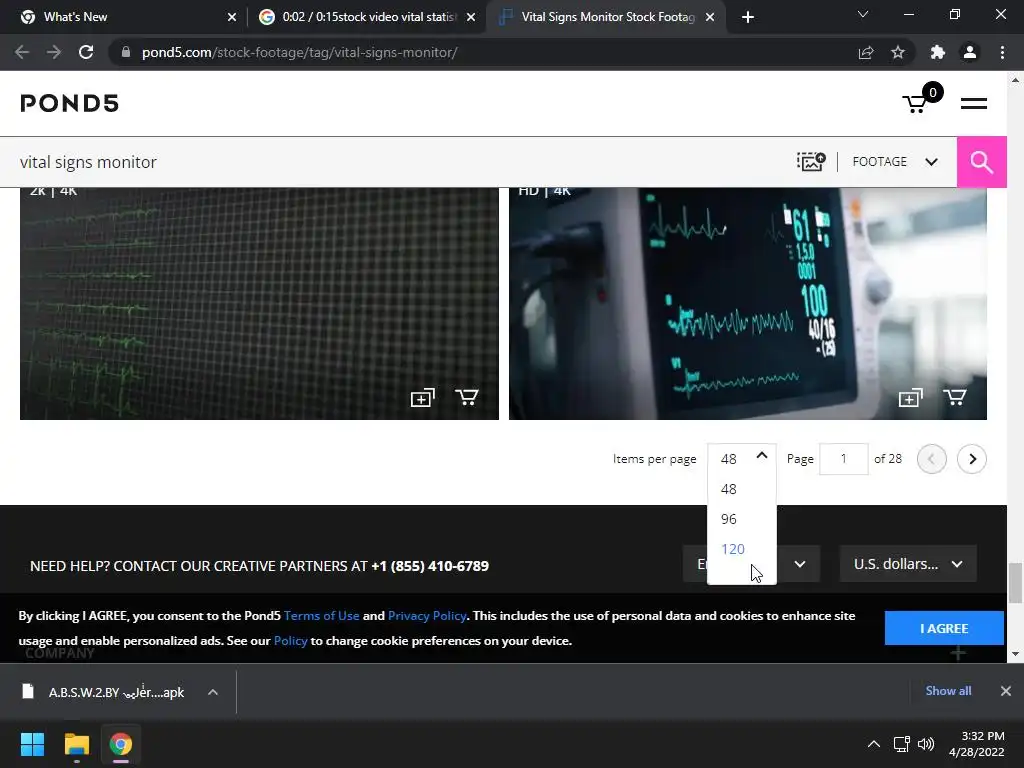Viewport: 1024px width, 768px height.
Task: Open network icon in system tray
Action: click(901, 744)
